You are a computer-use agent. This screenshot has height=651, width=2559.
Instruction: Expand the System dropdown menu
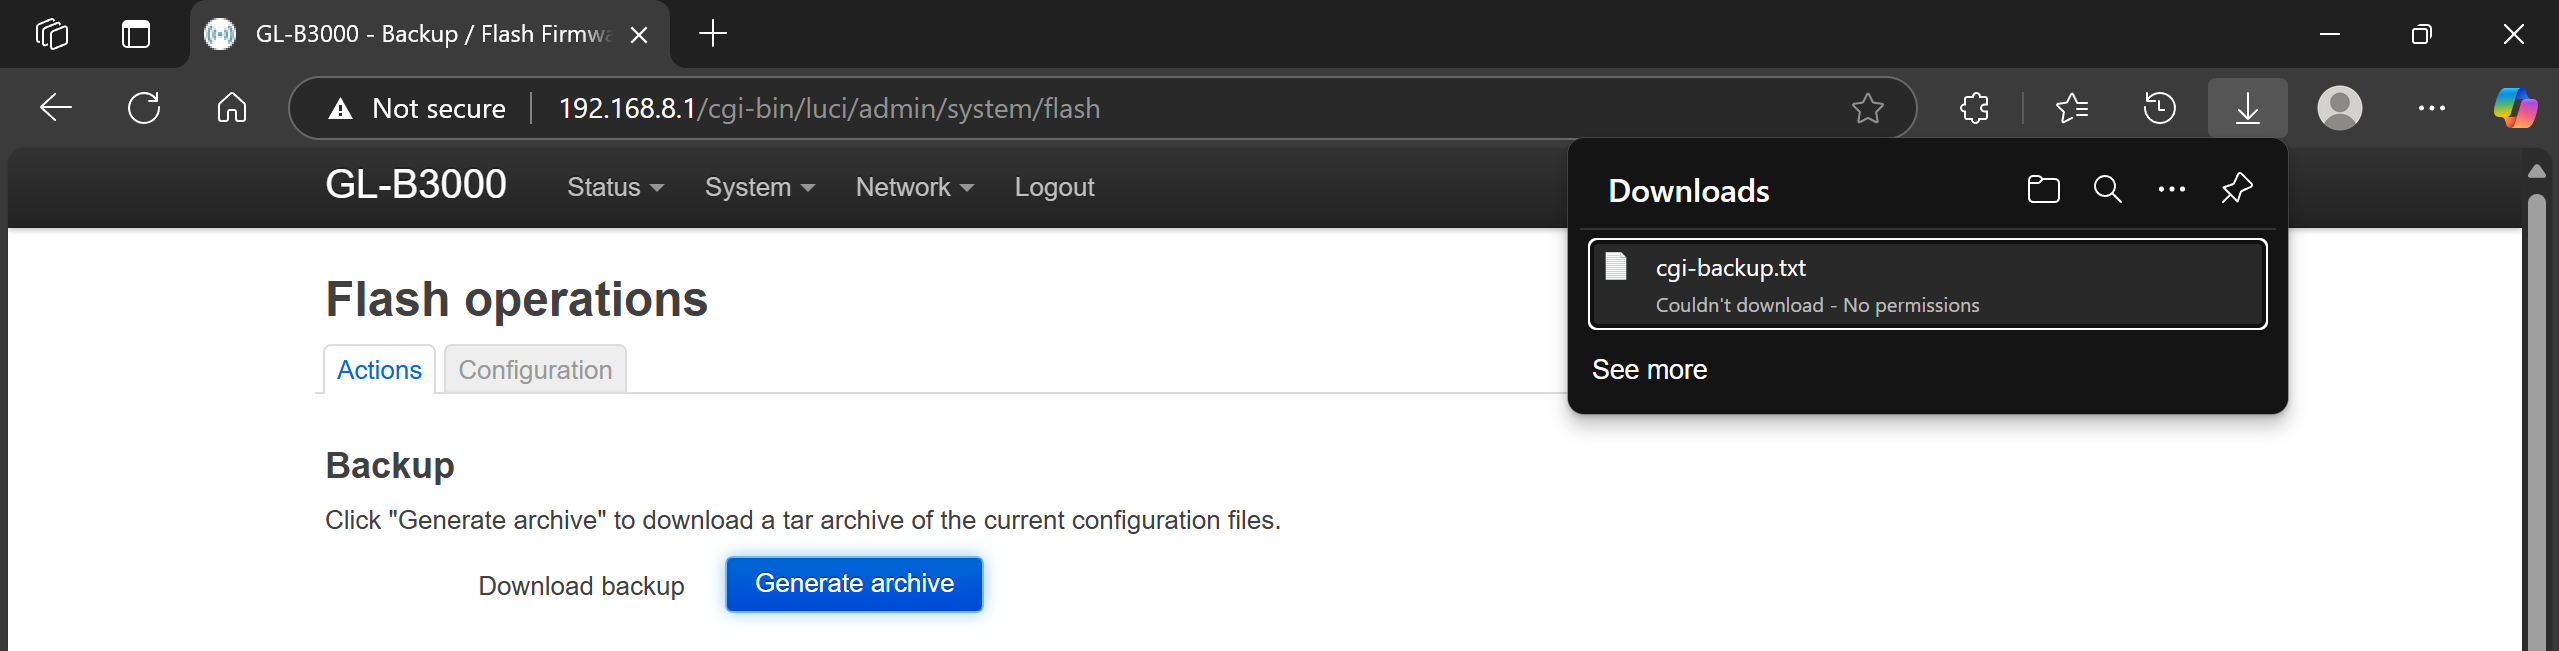tap(760, 187)
